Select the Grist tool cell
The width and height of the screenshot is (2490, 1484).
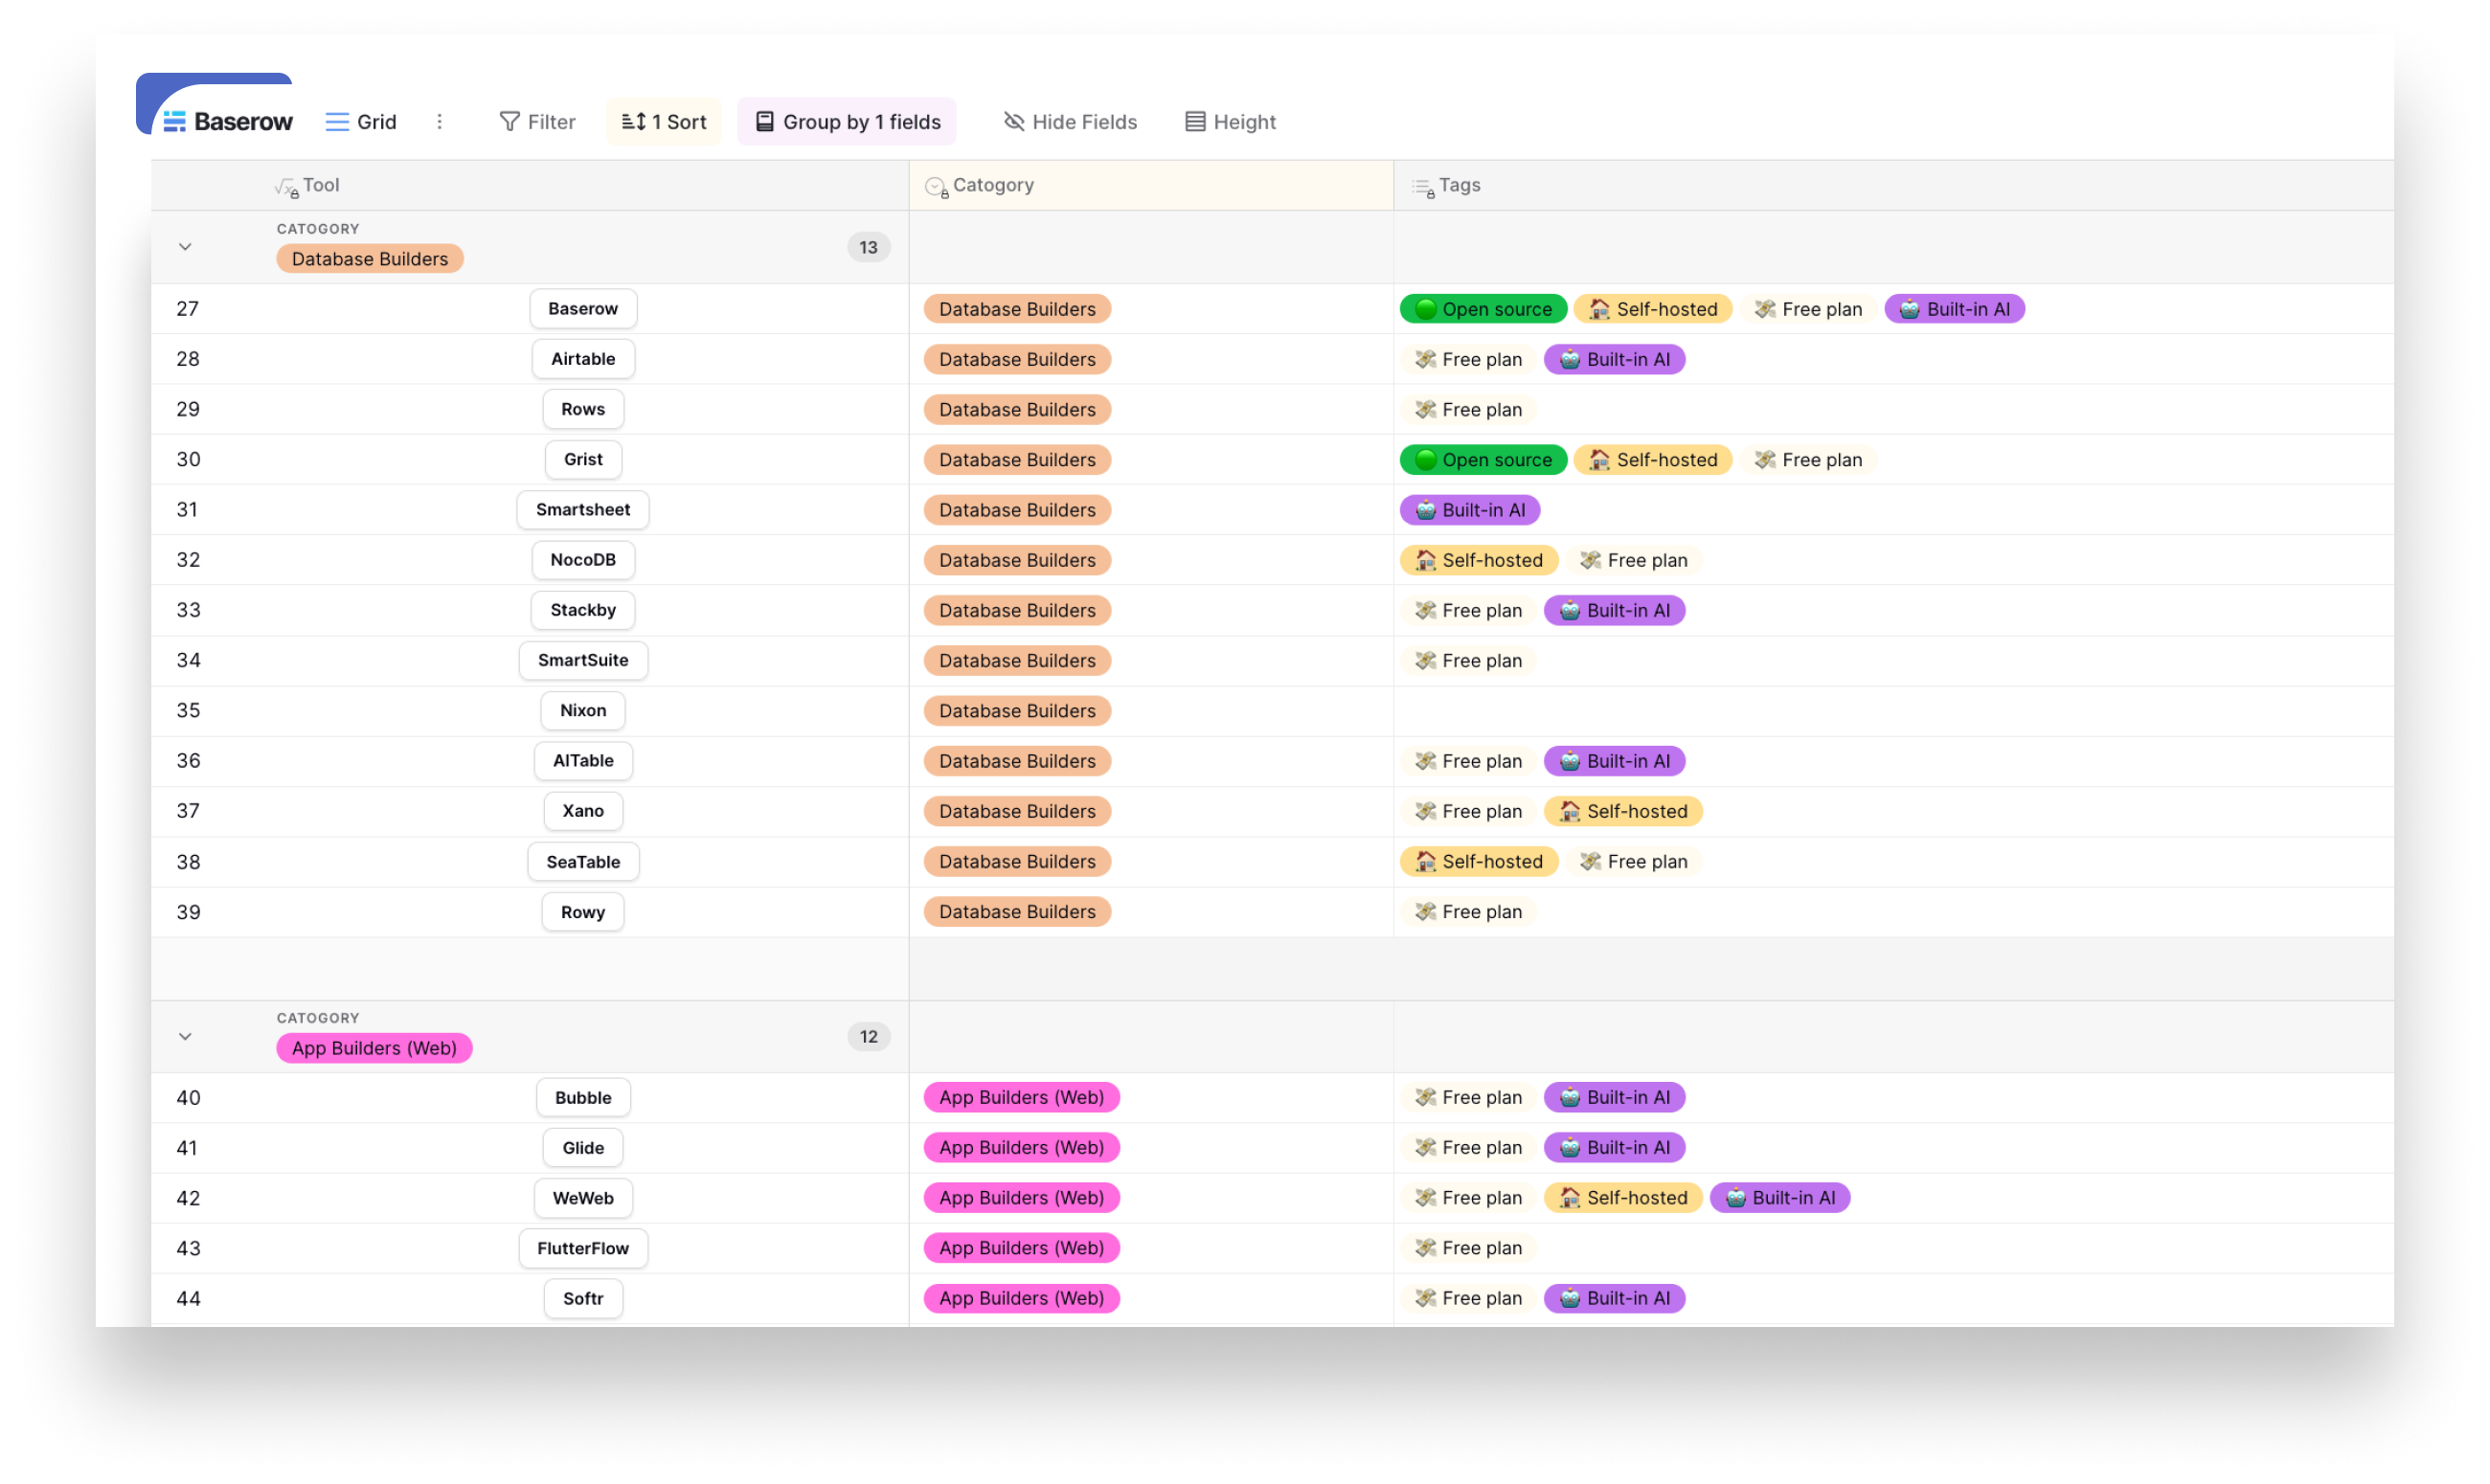(x=583, y=459)
